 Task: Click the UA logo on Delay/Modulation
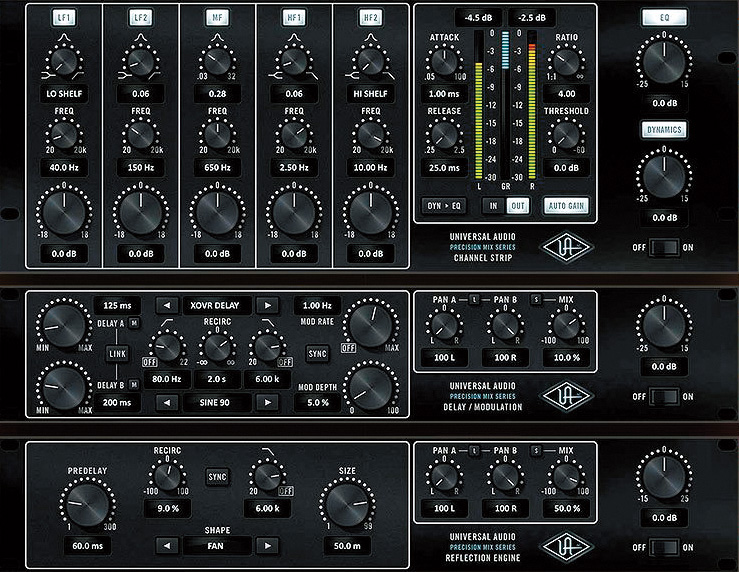click(x=566, y=396)
